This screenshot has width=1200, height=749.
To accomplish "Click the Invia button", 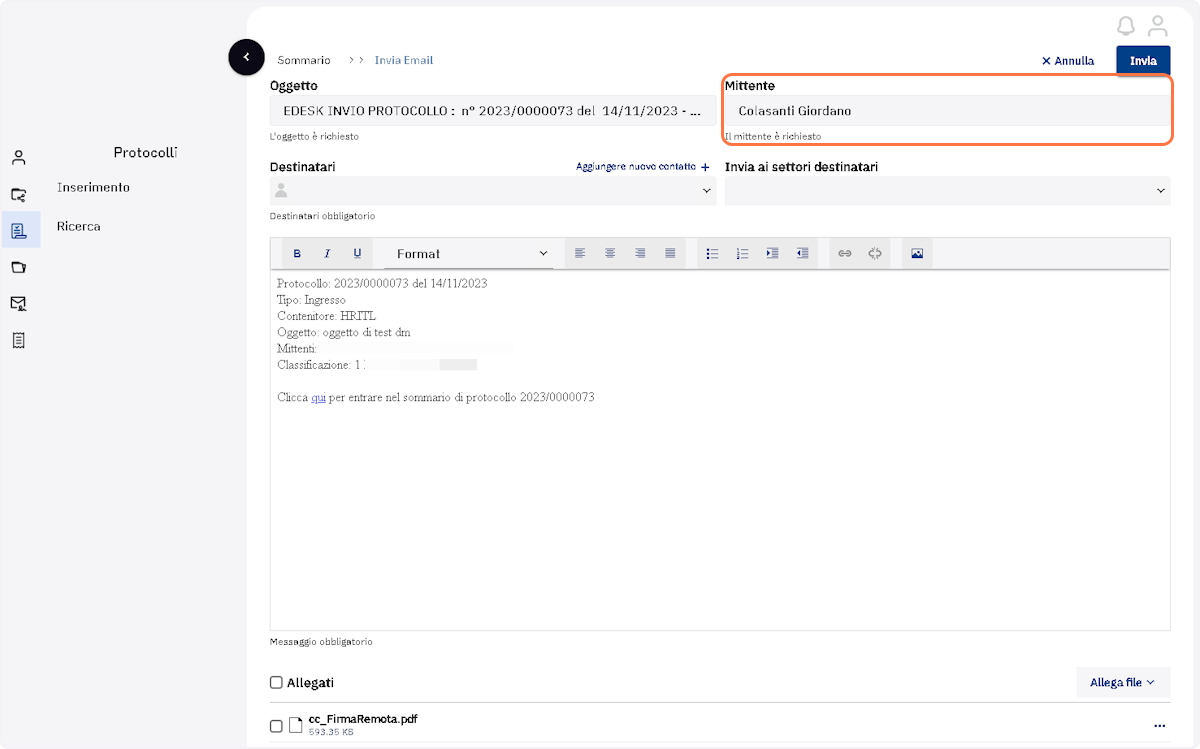I will (1143, 61).
